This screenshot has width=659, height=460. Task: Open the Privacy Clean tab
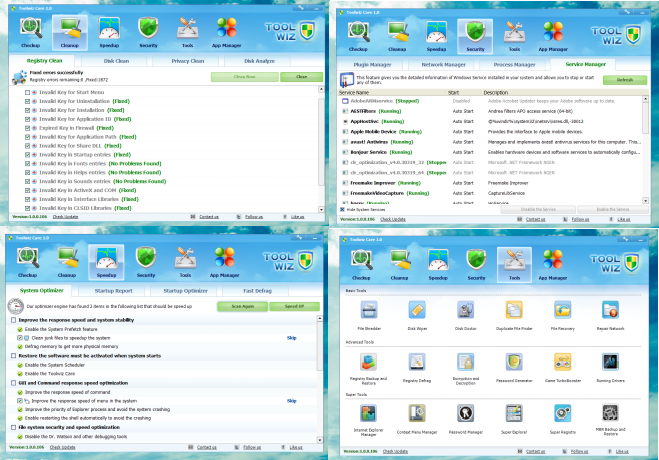[x=187, y=61]
